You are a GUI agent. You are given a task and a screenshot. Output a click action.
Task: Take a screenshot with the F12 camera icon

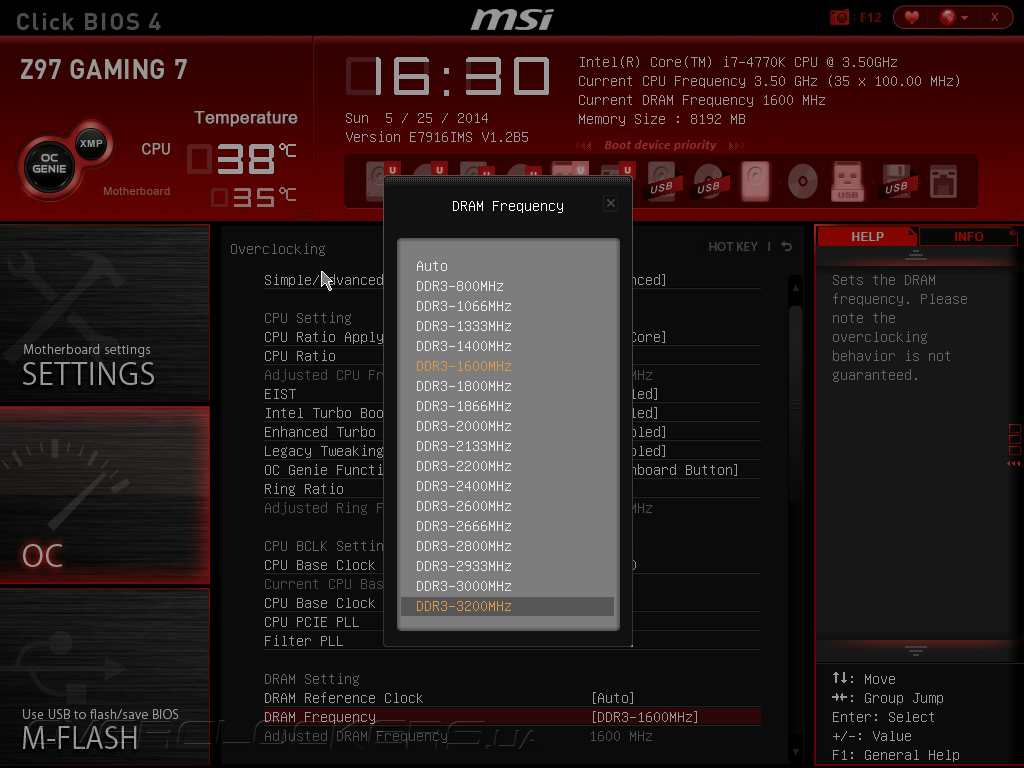point(839,18)
